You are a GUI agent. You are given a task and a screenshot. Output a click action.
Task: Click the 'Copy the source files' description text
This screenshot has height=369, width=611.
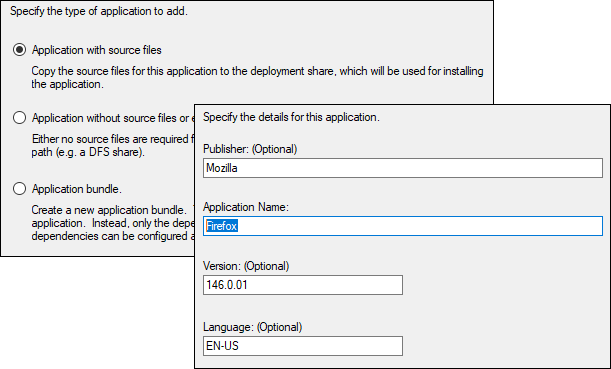pos(257,78)
